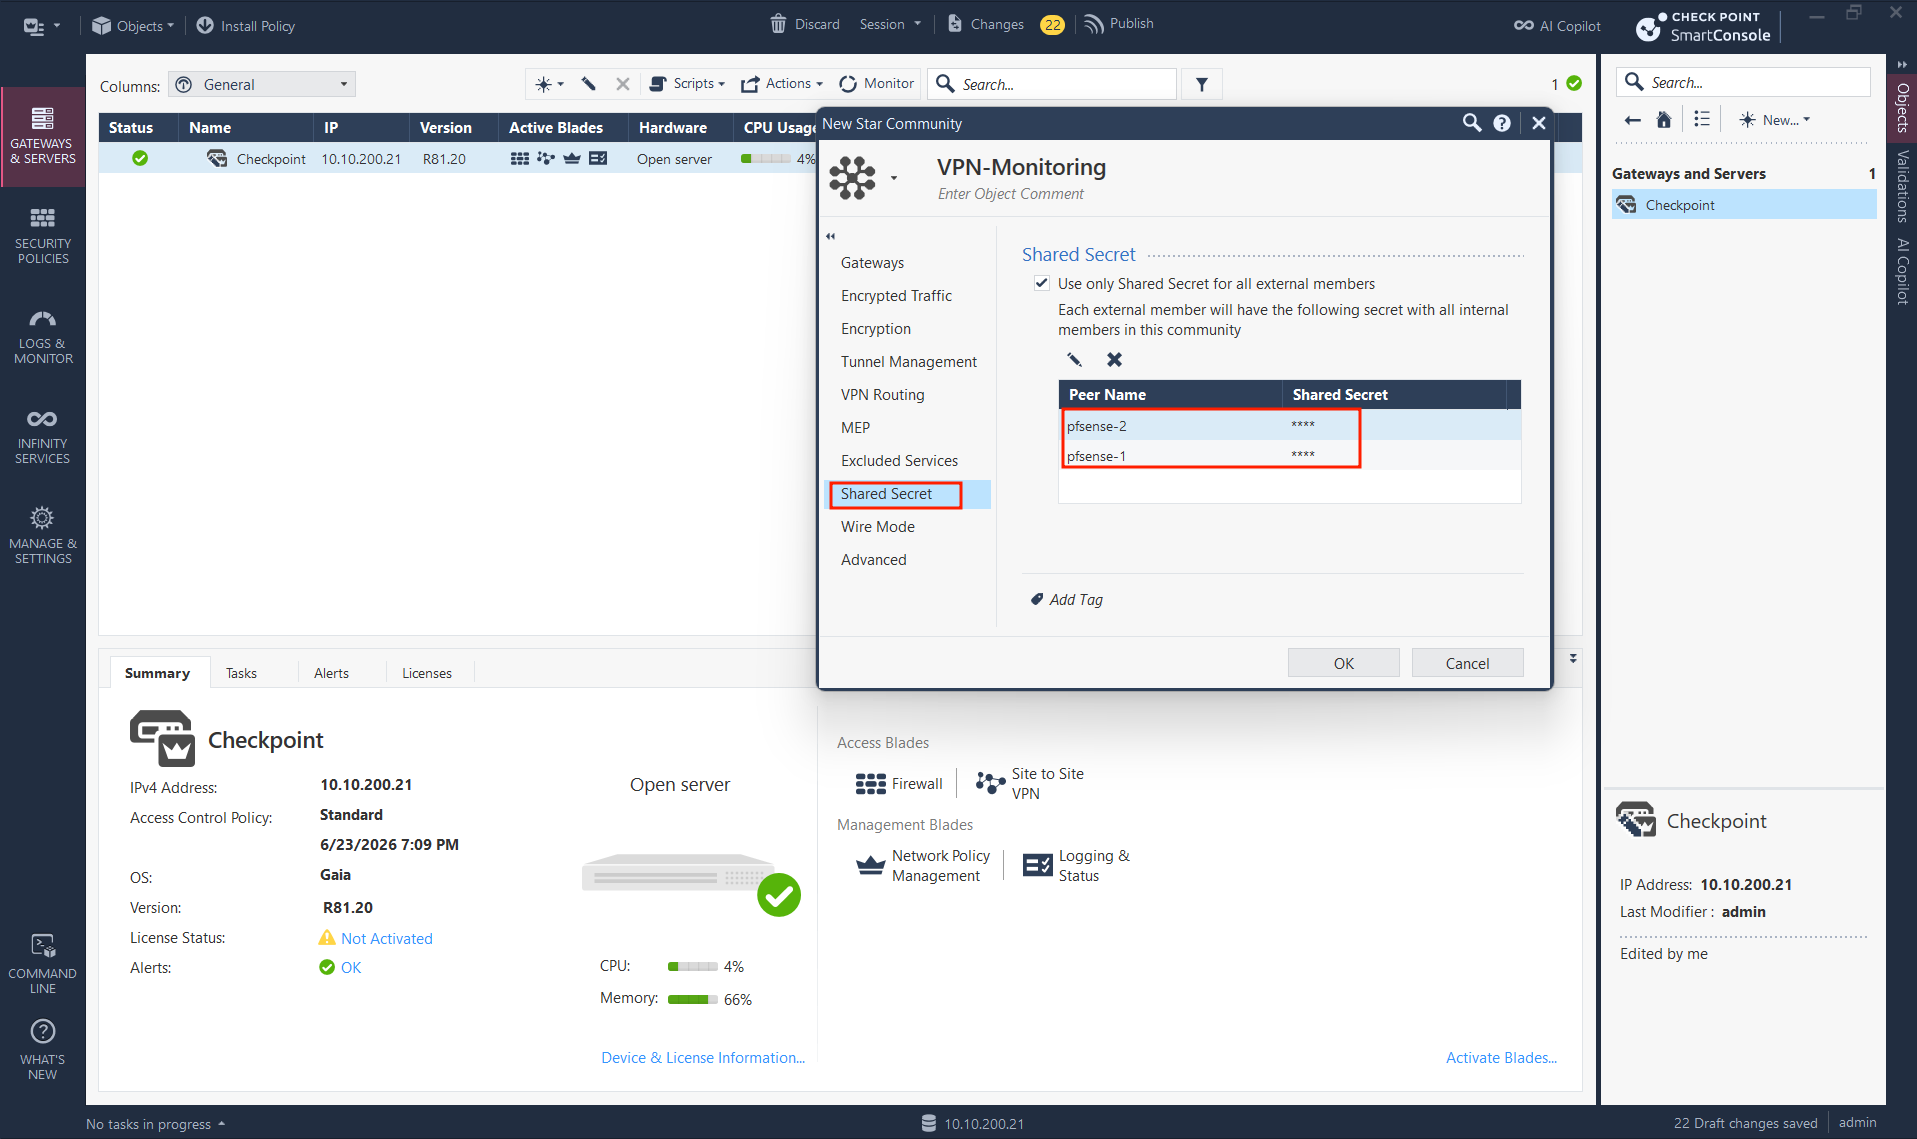Open Infinity Services
This screenshot has height=1139, width=1917.
tap(43, 436)
